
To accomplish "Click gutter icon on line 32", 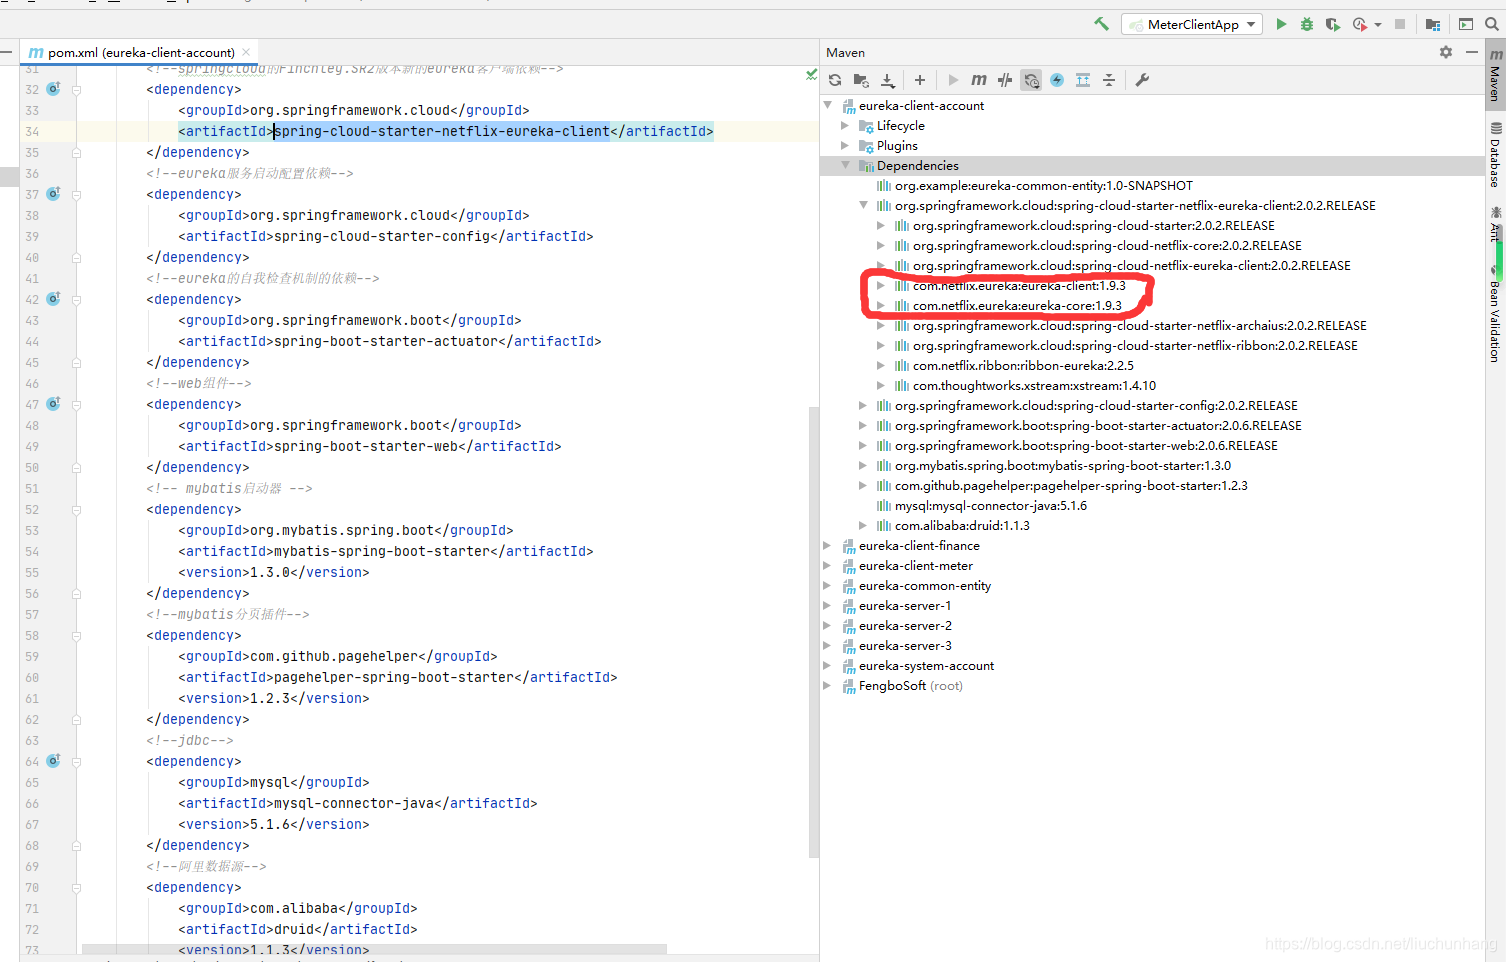I will click(54, 89).
